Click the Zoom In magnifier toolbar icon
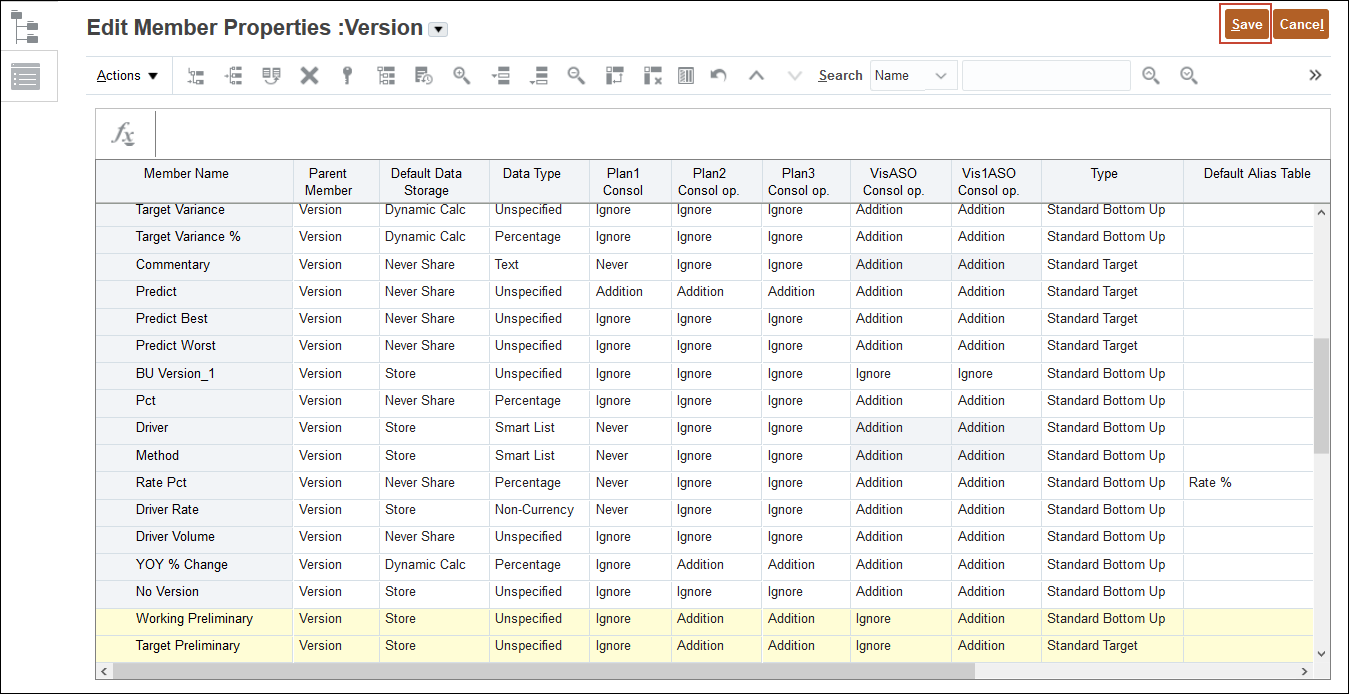 (x=461, y=75)
